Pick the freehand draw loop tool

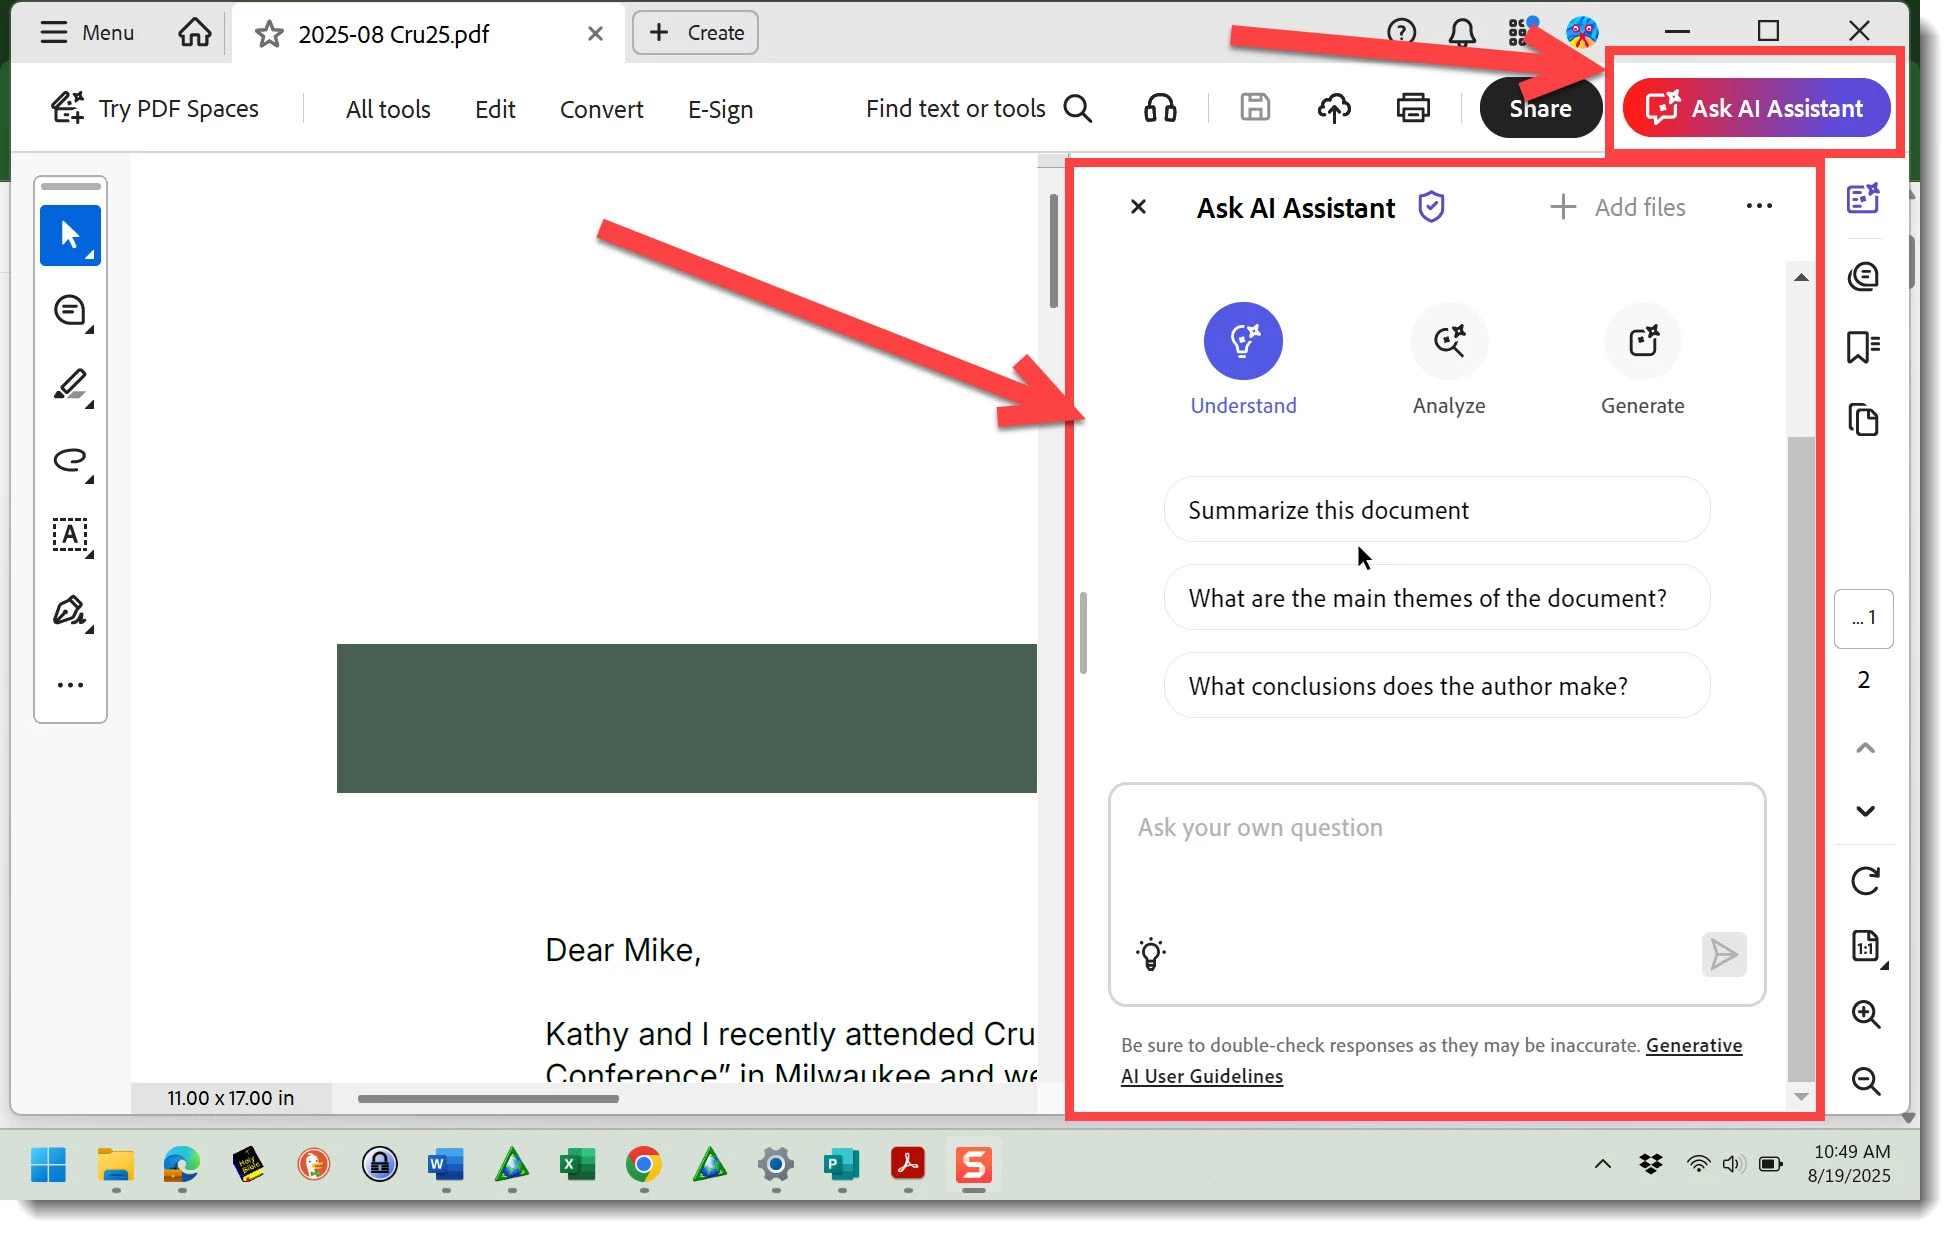pos(70,460)
